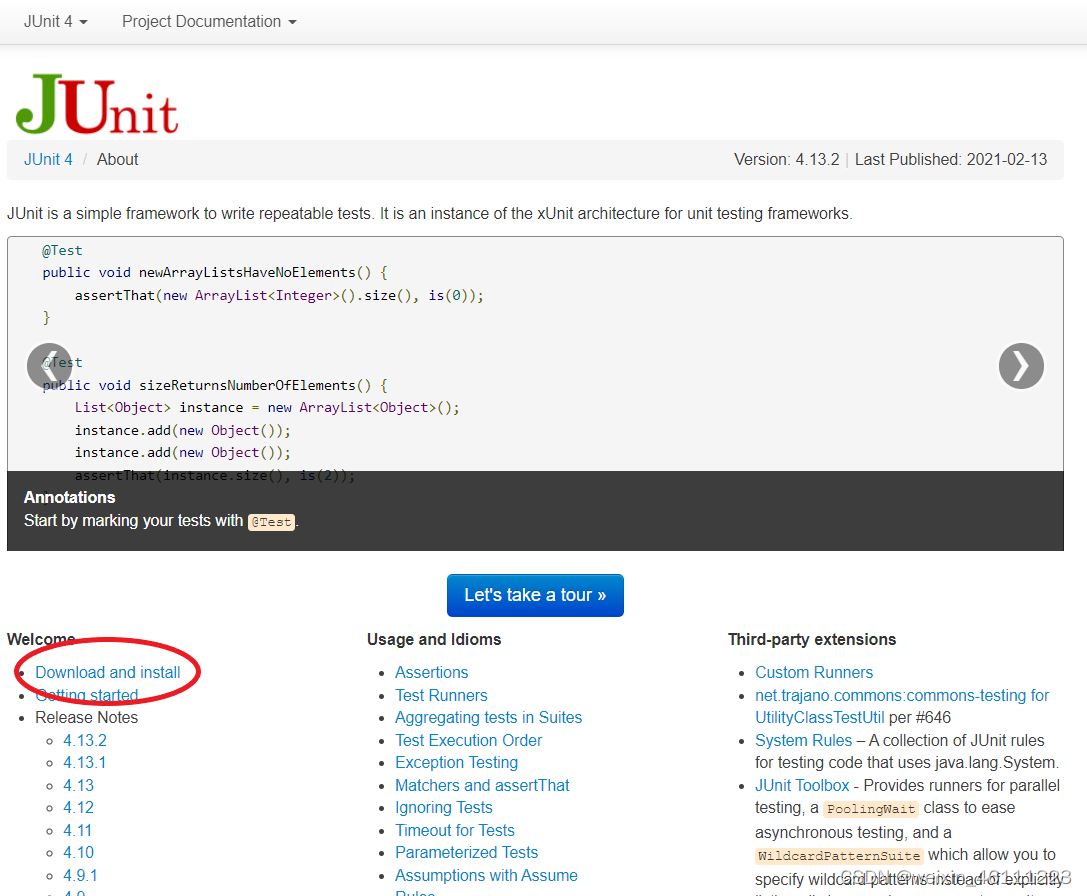The height and width of the screenshot is (896, 1087).
Task: Open the JUnit 4 dropdown menu
Action: click(55, 21)
